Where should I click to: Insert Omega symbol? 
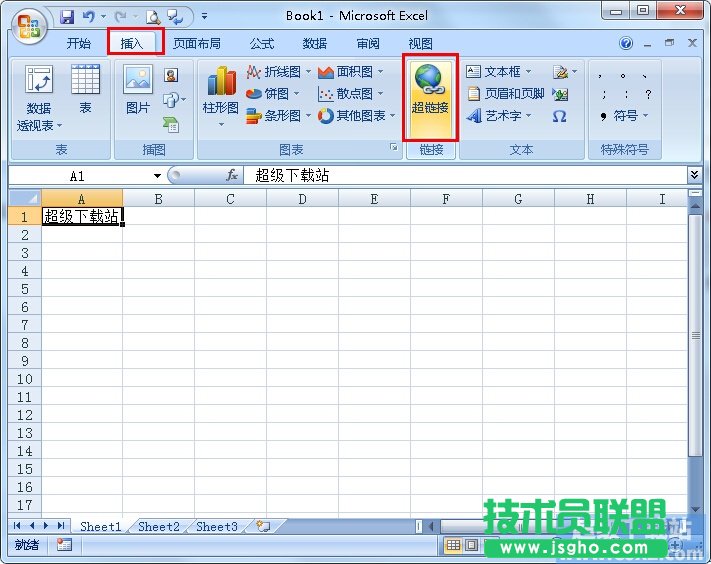tap(560, 116)
